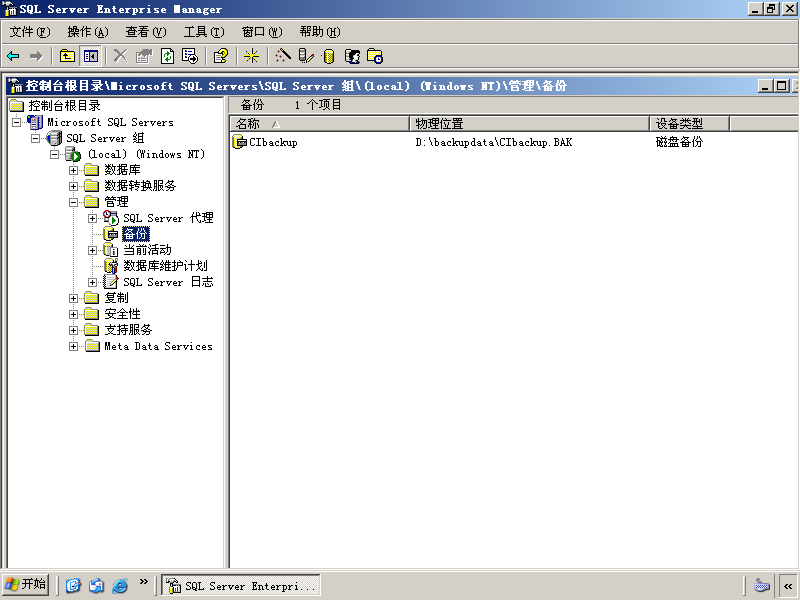
Task: Click the Properties toolbar icon
Action: pos(144,56)
